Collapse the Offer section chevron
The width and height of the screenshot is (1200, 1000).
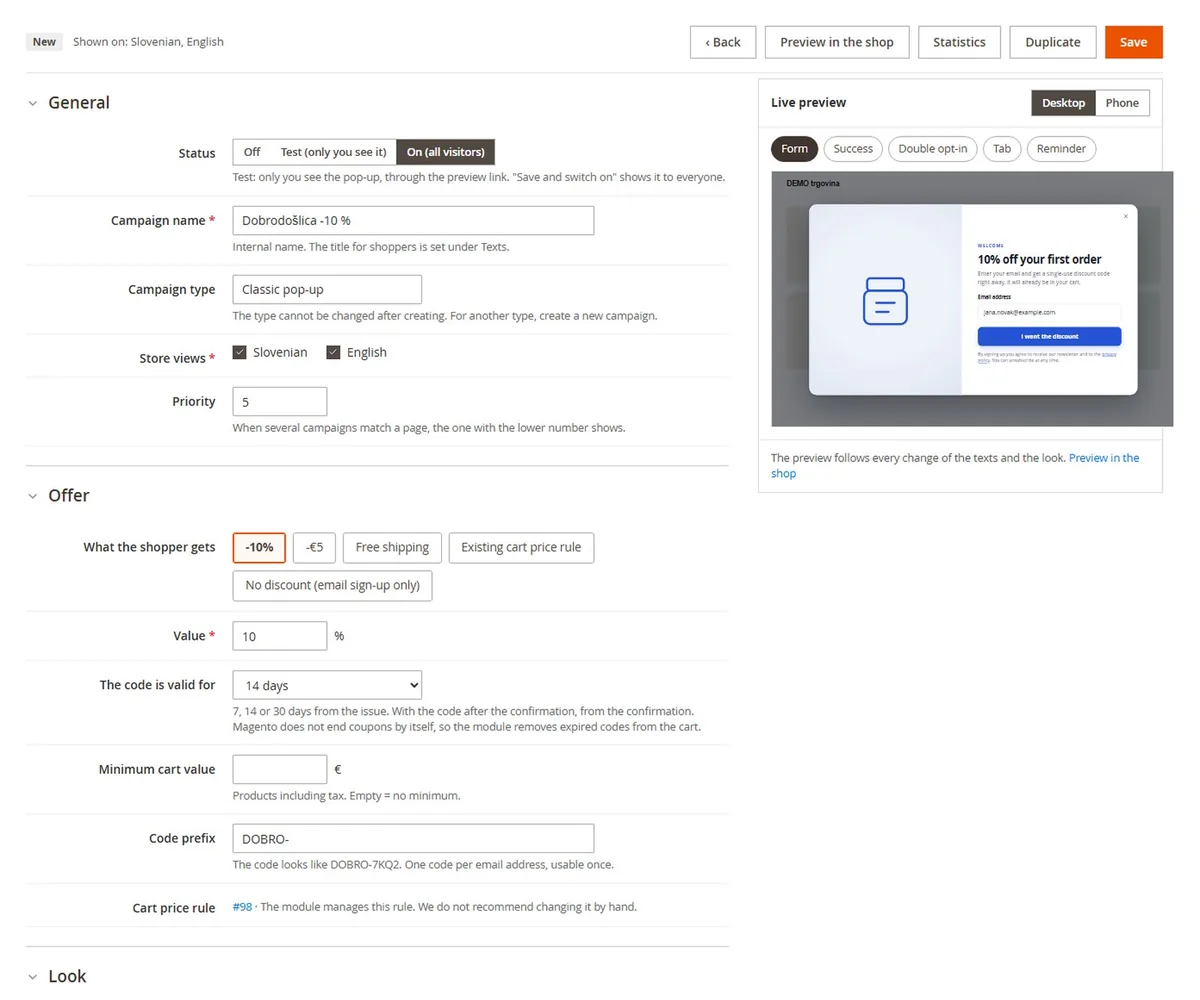coord(33,496)
